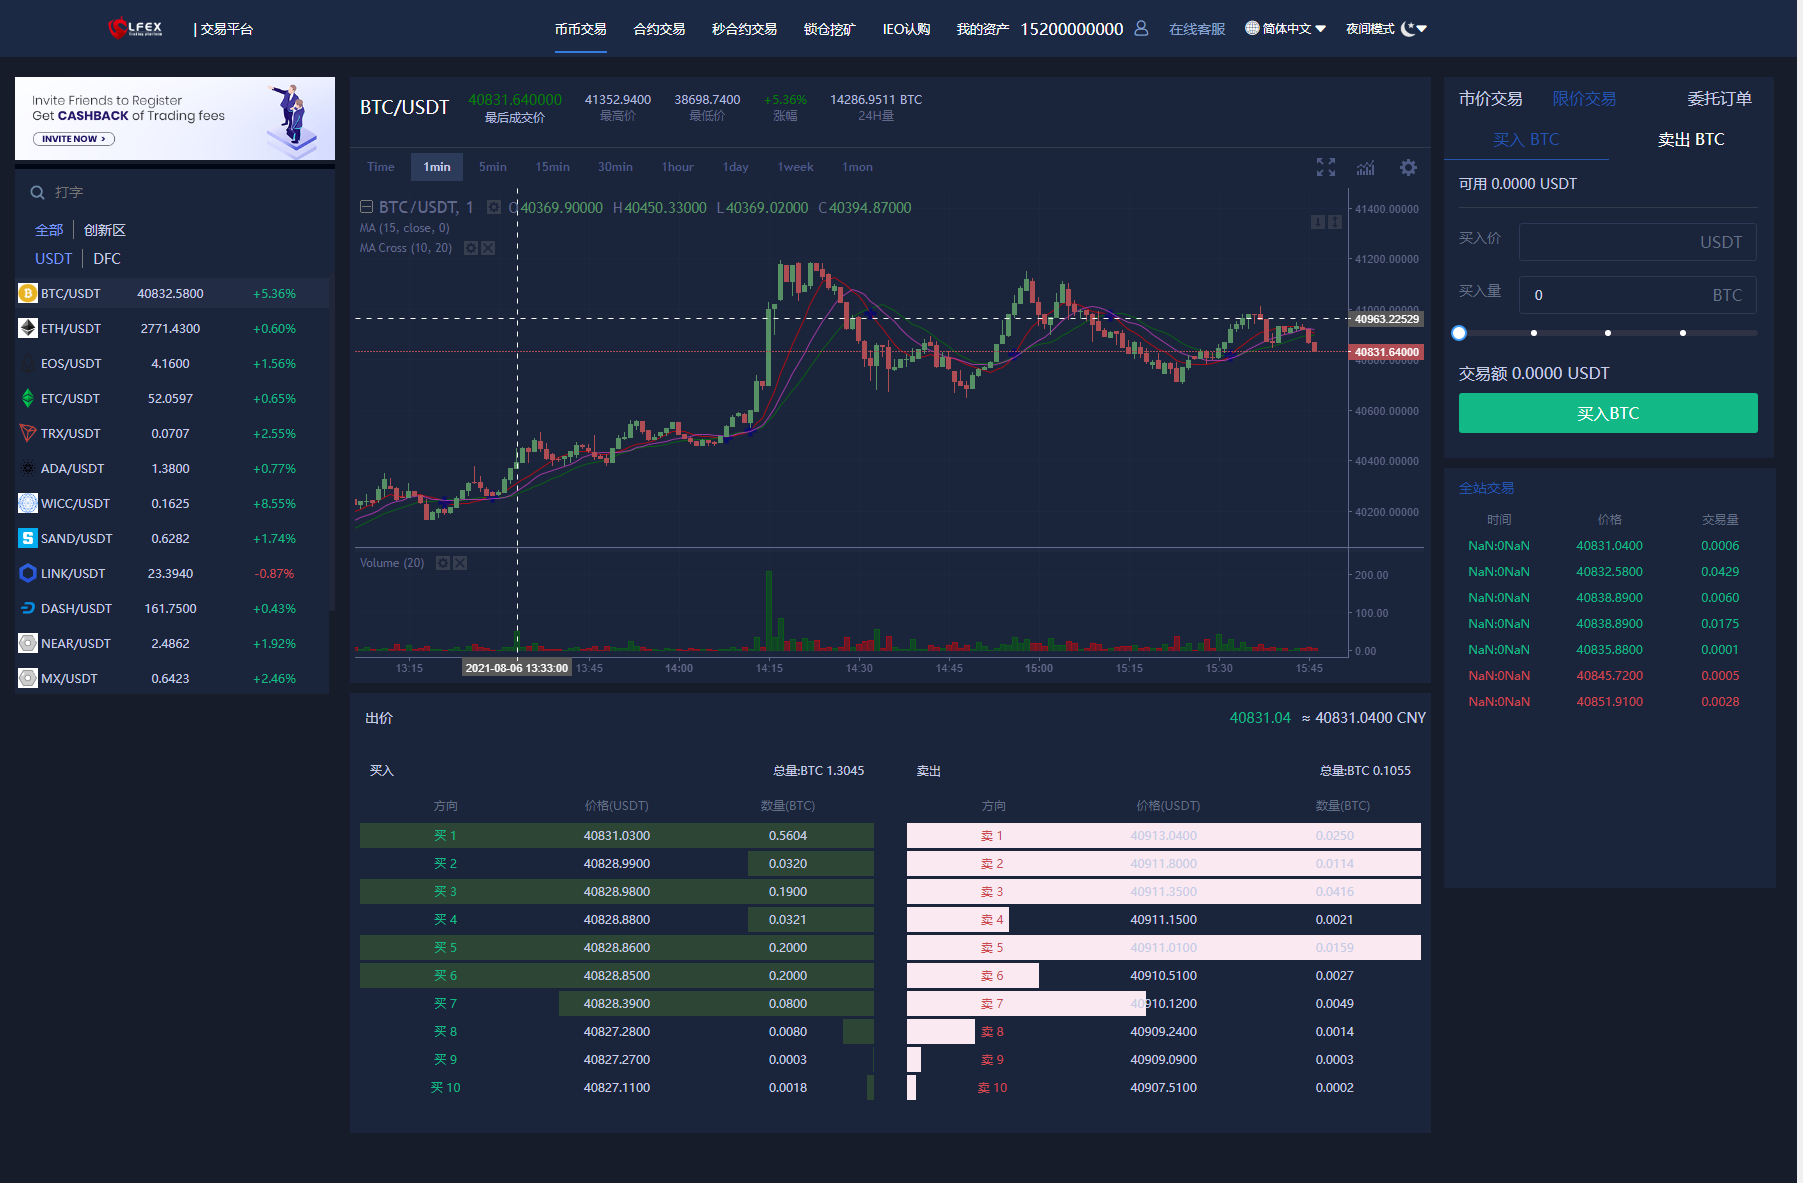Screen dimensions: 1803x1183
Task: Remove the Volume (20) indicator with its X
Action: click(460, 563)
